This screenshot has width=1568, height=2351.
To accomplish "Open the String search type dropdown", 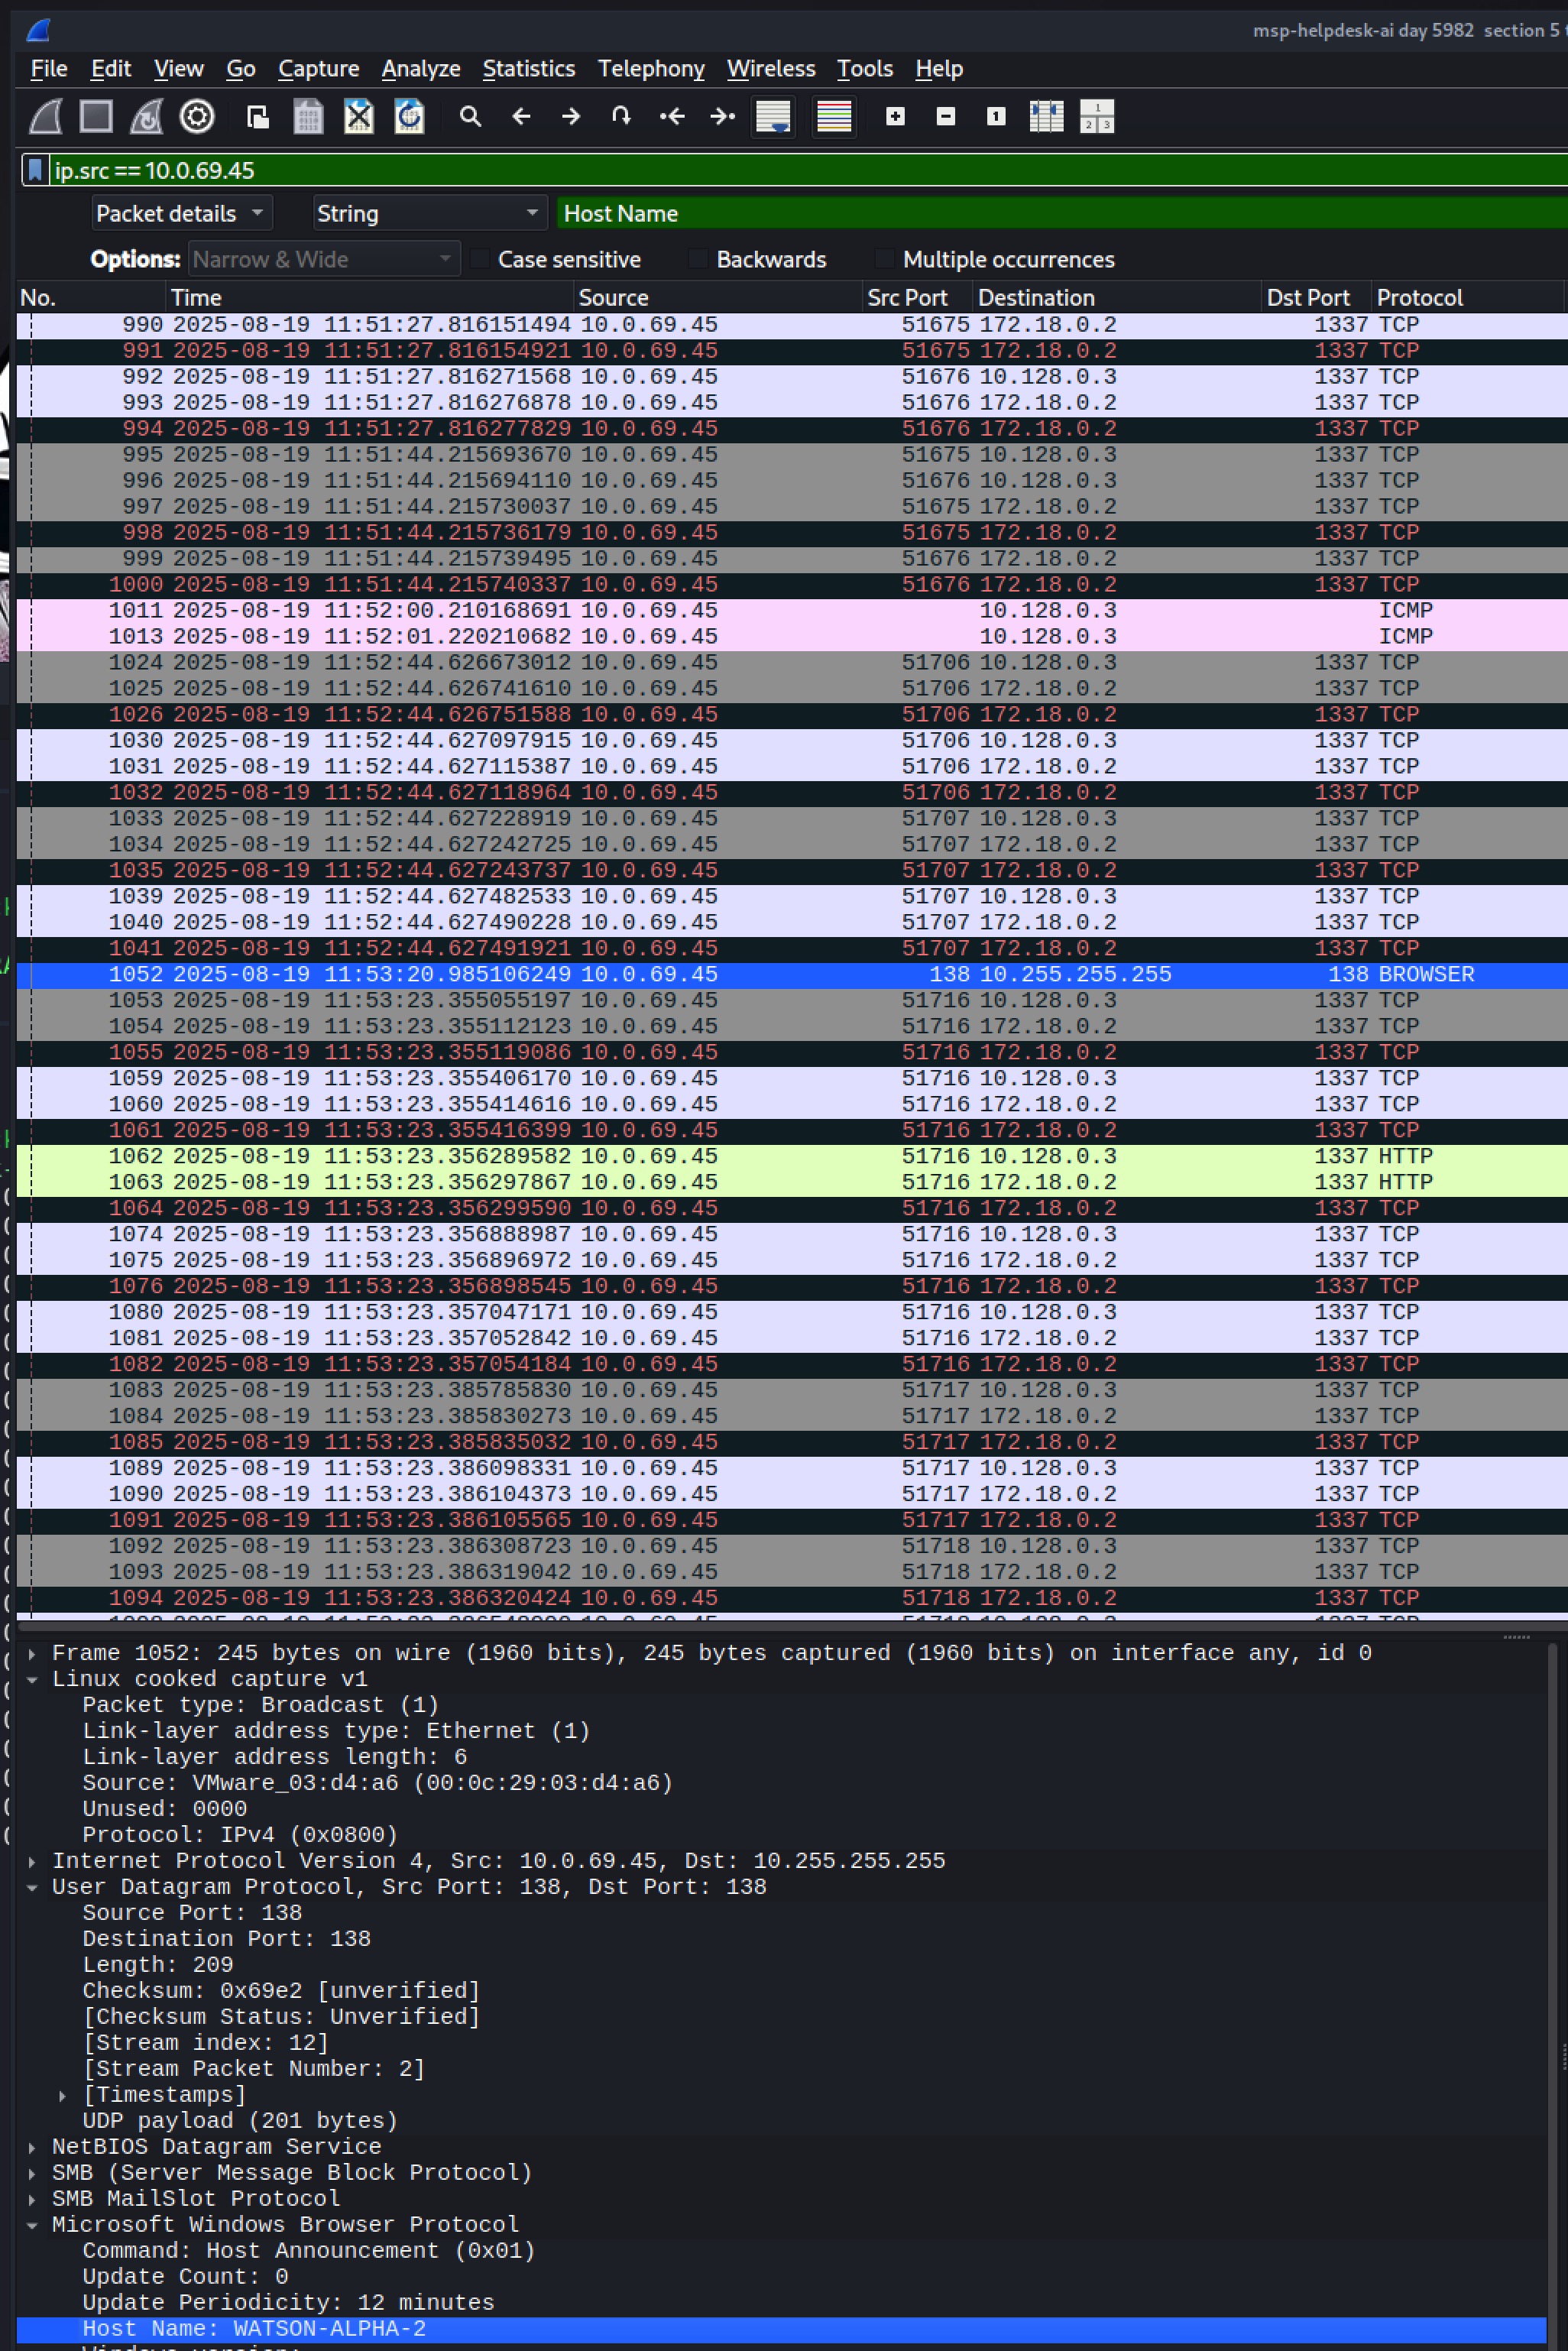I will 429,213.
